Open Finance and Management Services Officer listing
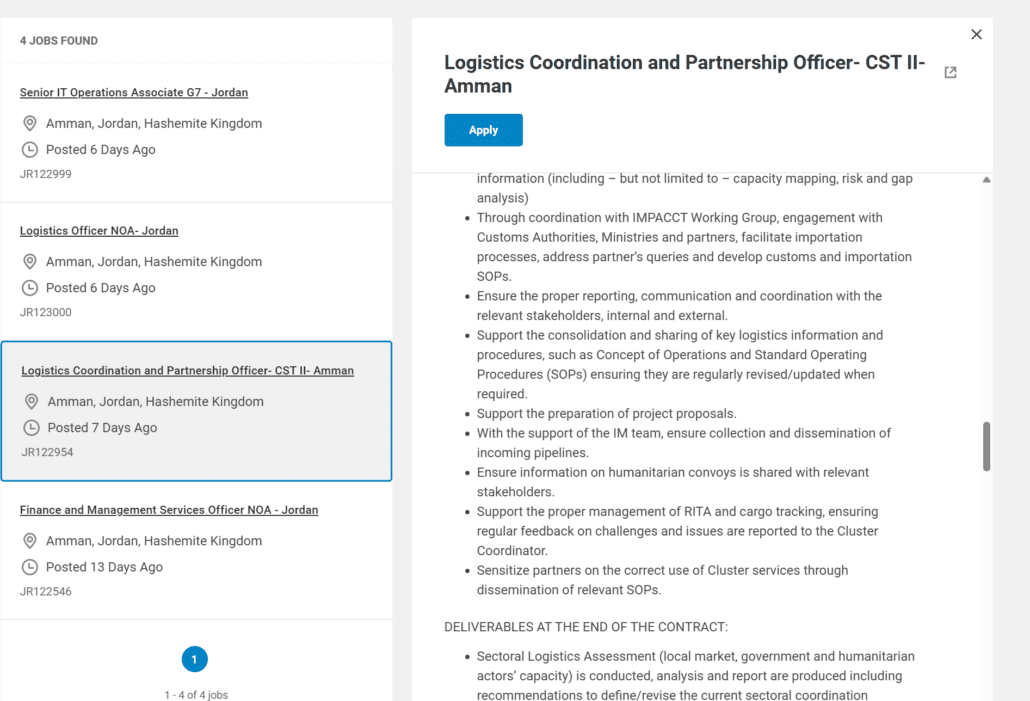Screen dimensions: 1030x701 click(169, 510)
